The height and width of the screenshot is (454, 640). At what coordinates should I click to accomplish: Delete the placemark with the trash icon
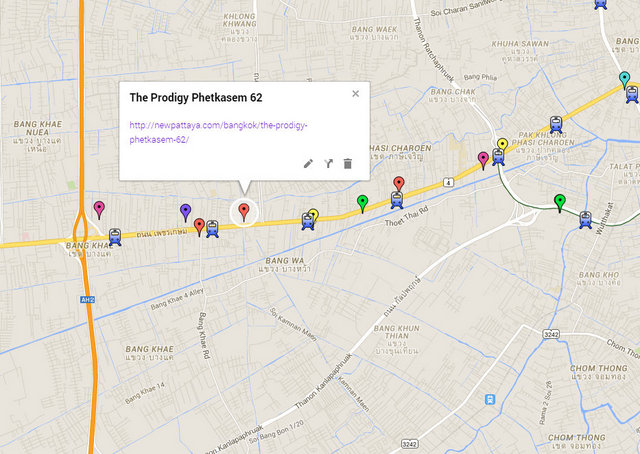[x=348, y=164]
